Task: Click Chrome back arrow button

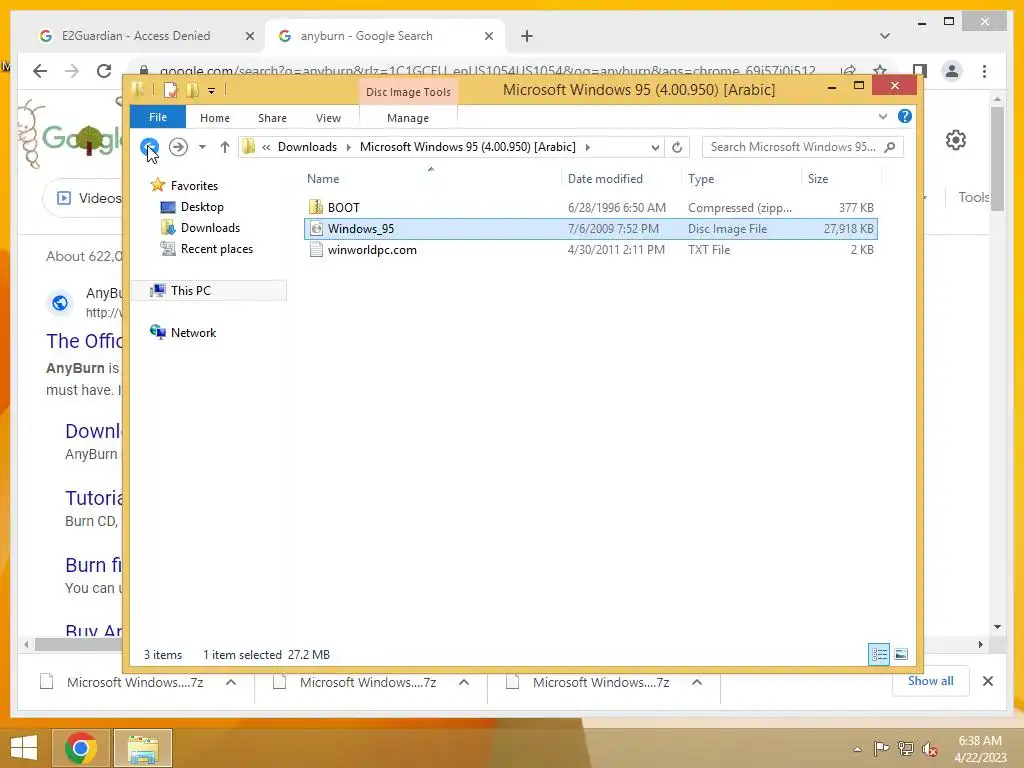Action: click(x=40, y=71)
